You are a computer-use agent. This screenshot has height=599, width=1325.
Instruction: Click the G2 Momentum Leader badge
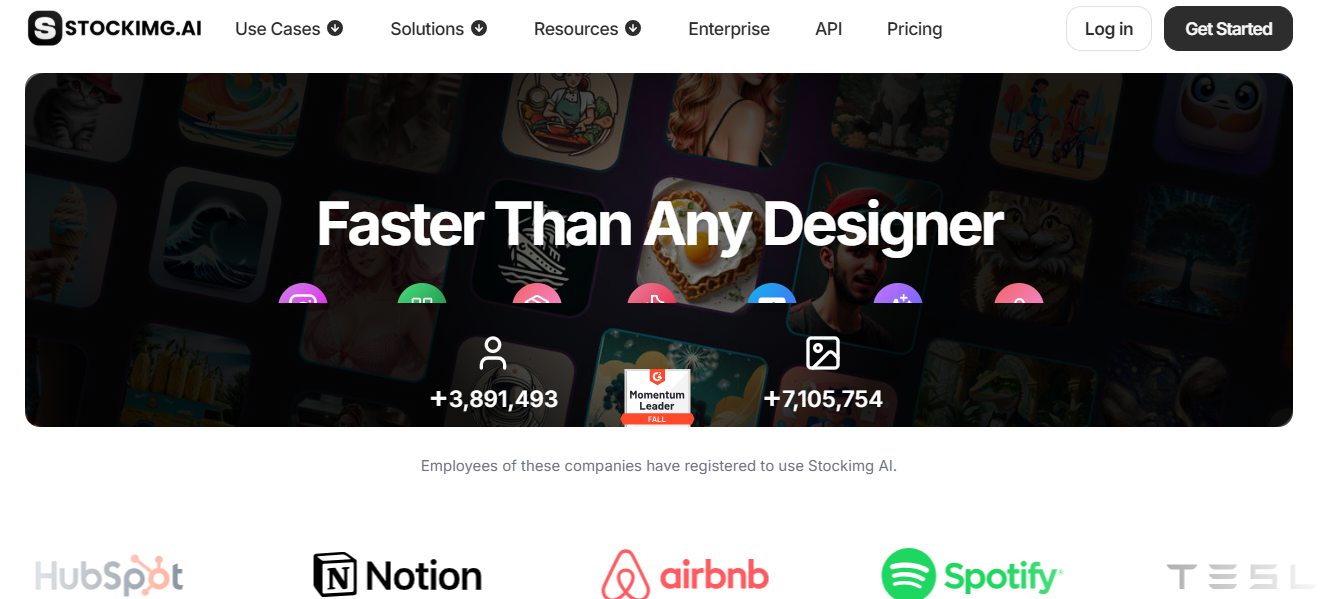click(x=657, y=396)
